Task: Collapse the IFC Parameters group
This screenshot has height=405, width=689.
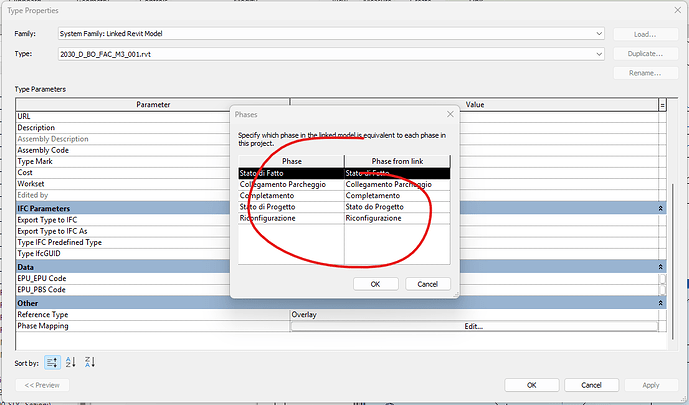Action: click(661, 207)
